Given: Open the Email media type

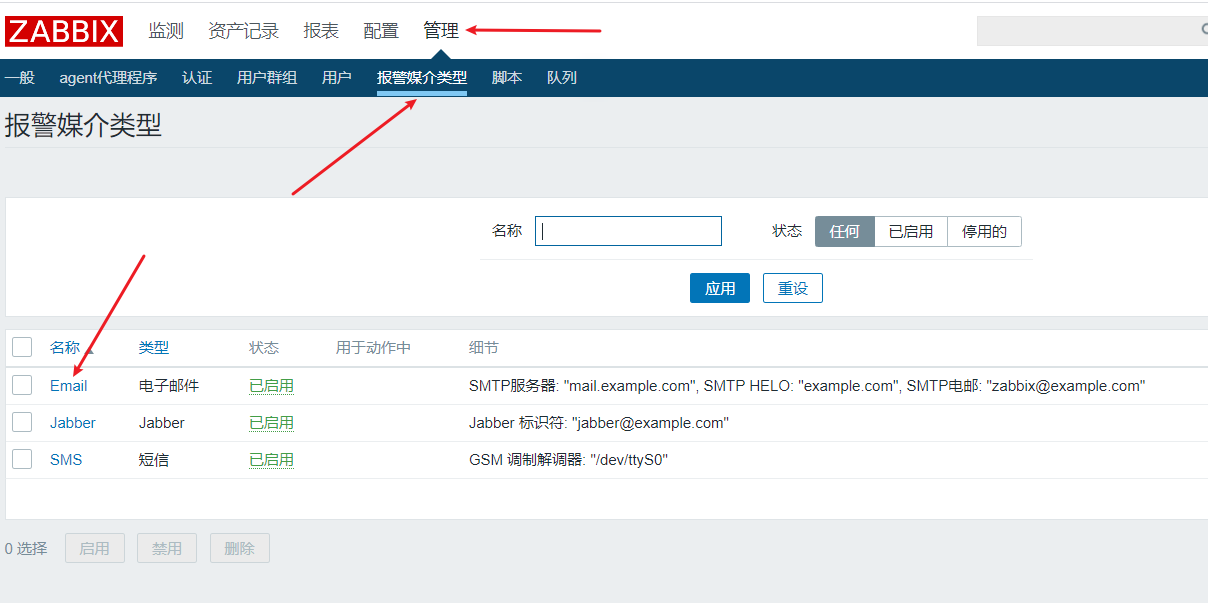Looking at the screenshot, I should pyautogui.click(x=69, y=385).
